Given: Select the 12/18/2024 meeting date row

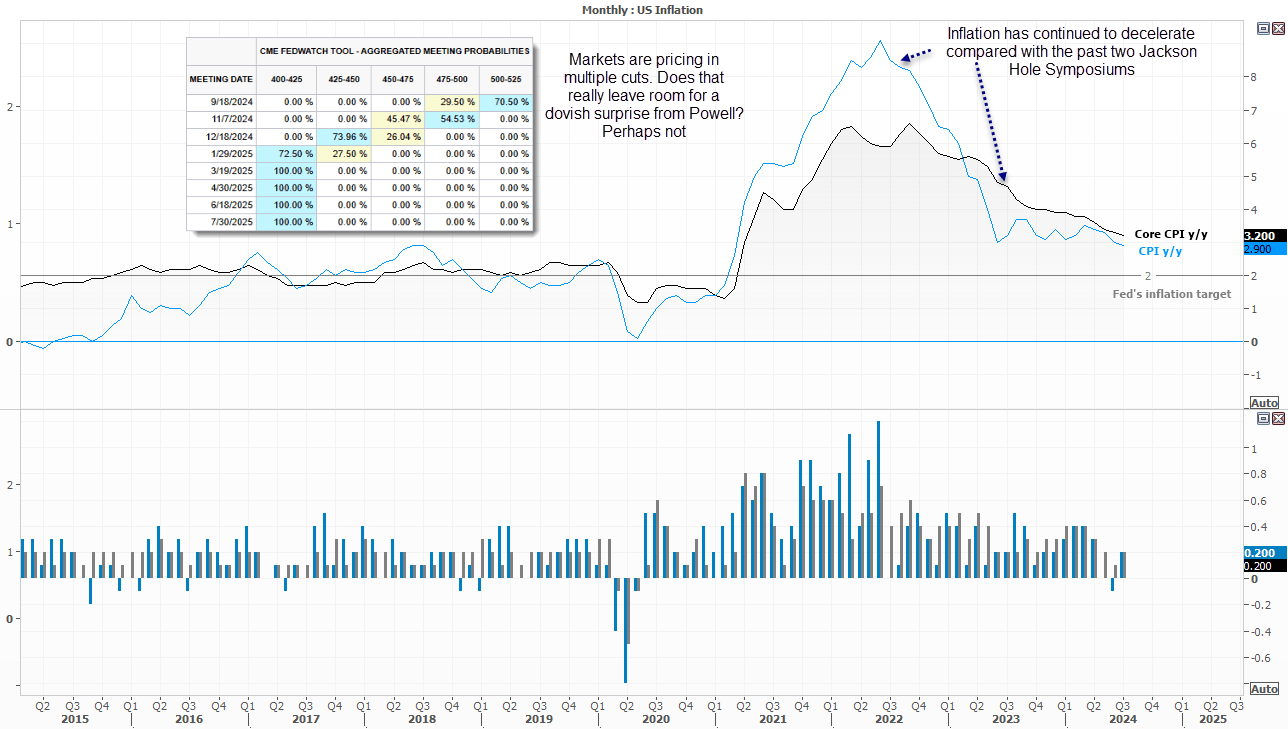Looking at the screenshot, I should coord(359,136).
